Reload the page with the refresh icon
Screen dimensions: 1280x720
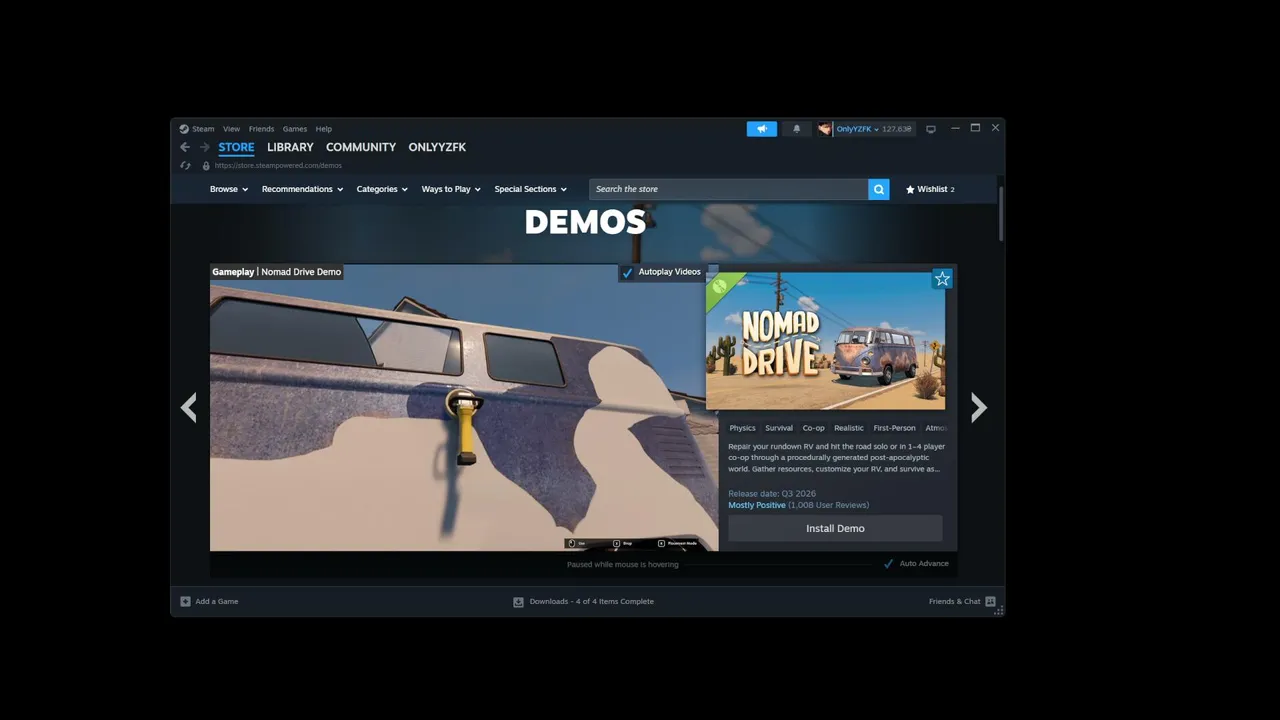coord(185,166)
